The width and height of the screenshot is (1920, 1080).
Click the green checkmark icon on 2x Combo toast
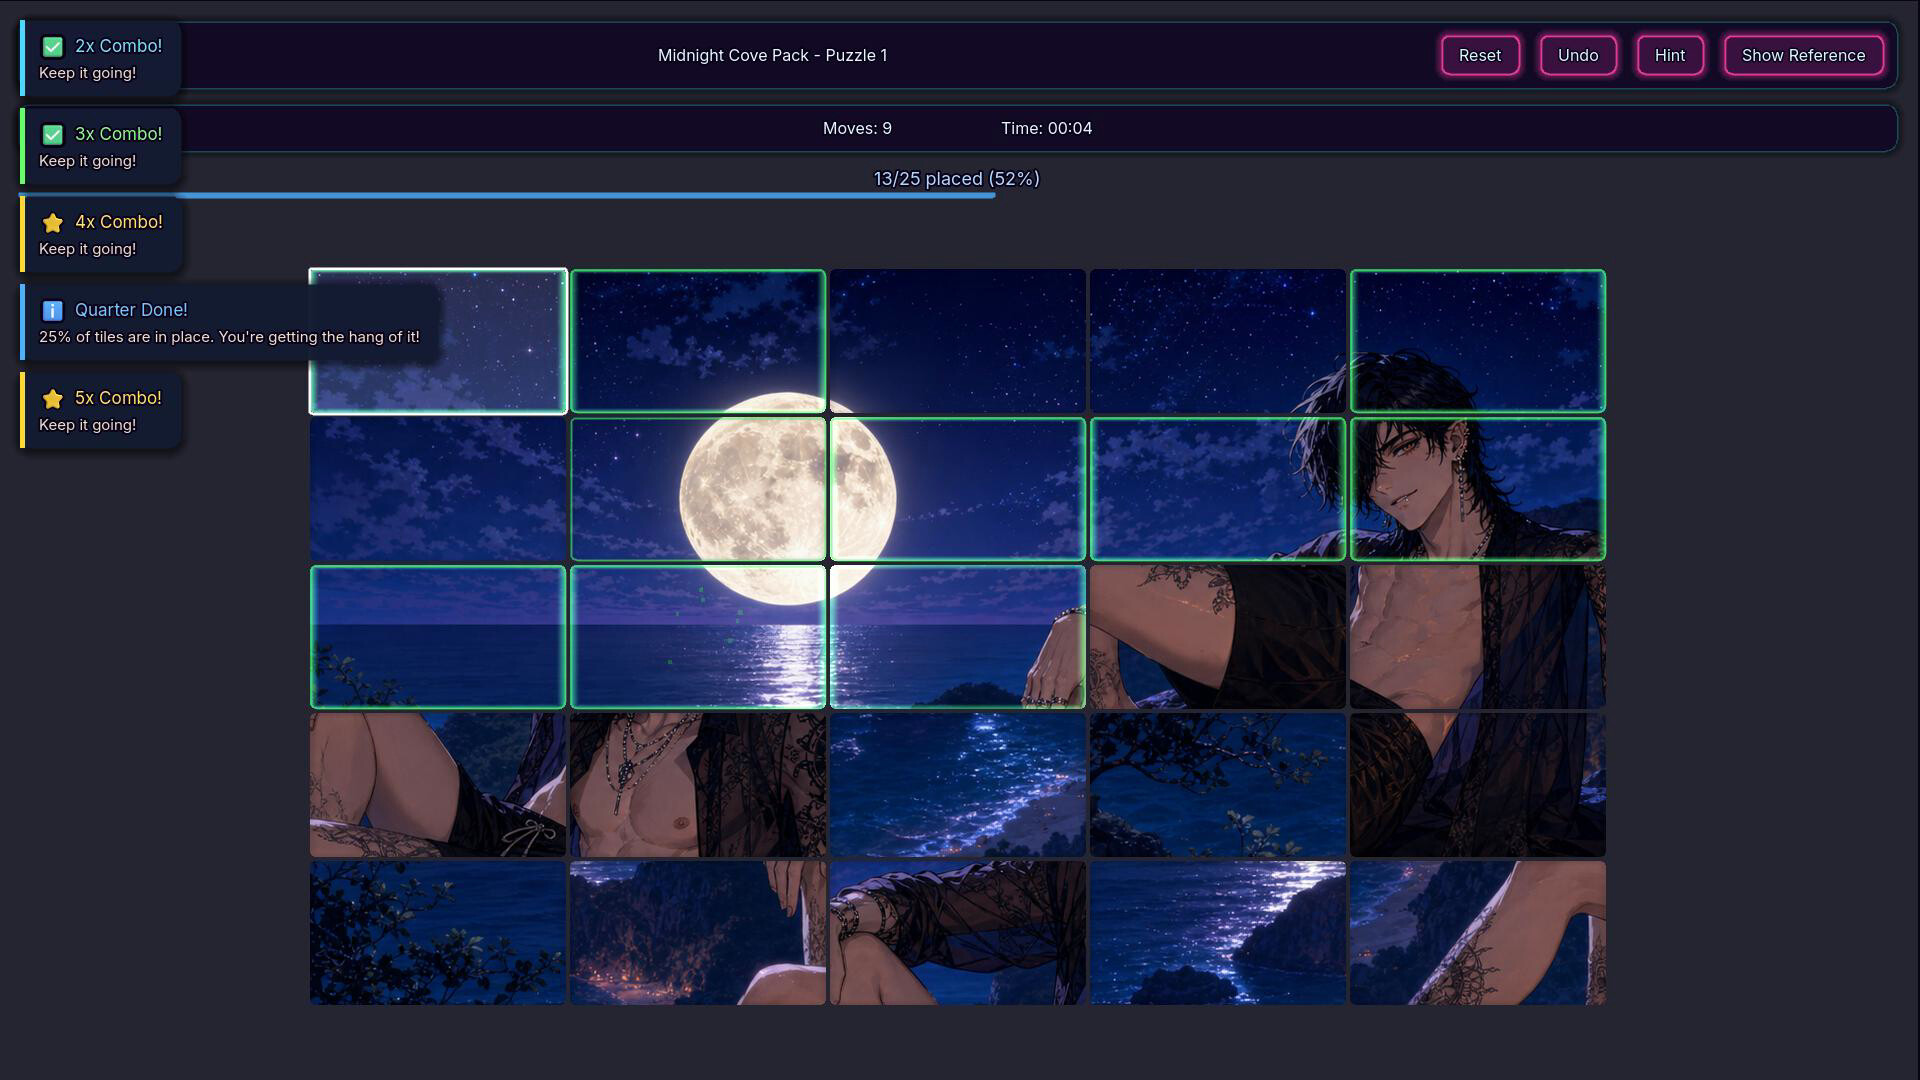53,47
